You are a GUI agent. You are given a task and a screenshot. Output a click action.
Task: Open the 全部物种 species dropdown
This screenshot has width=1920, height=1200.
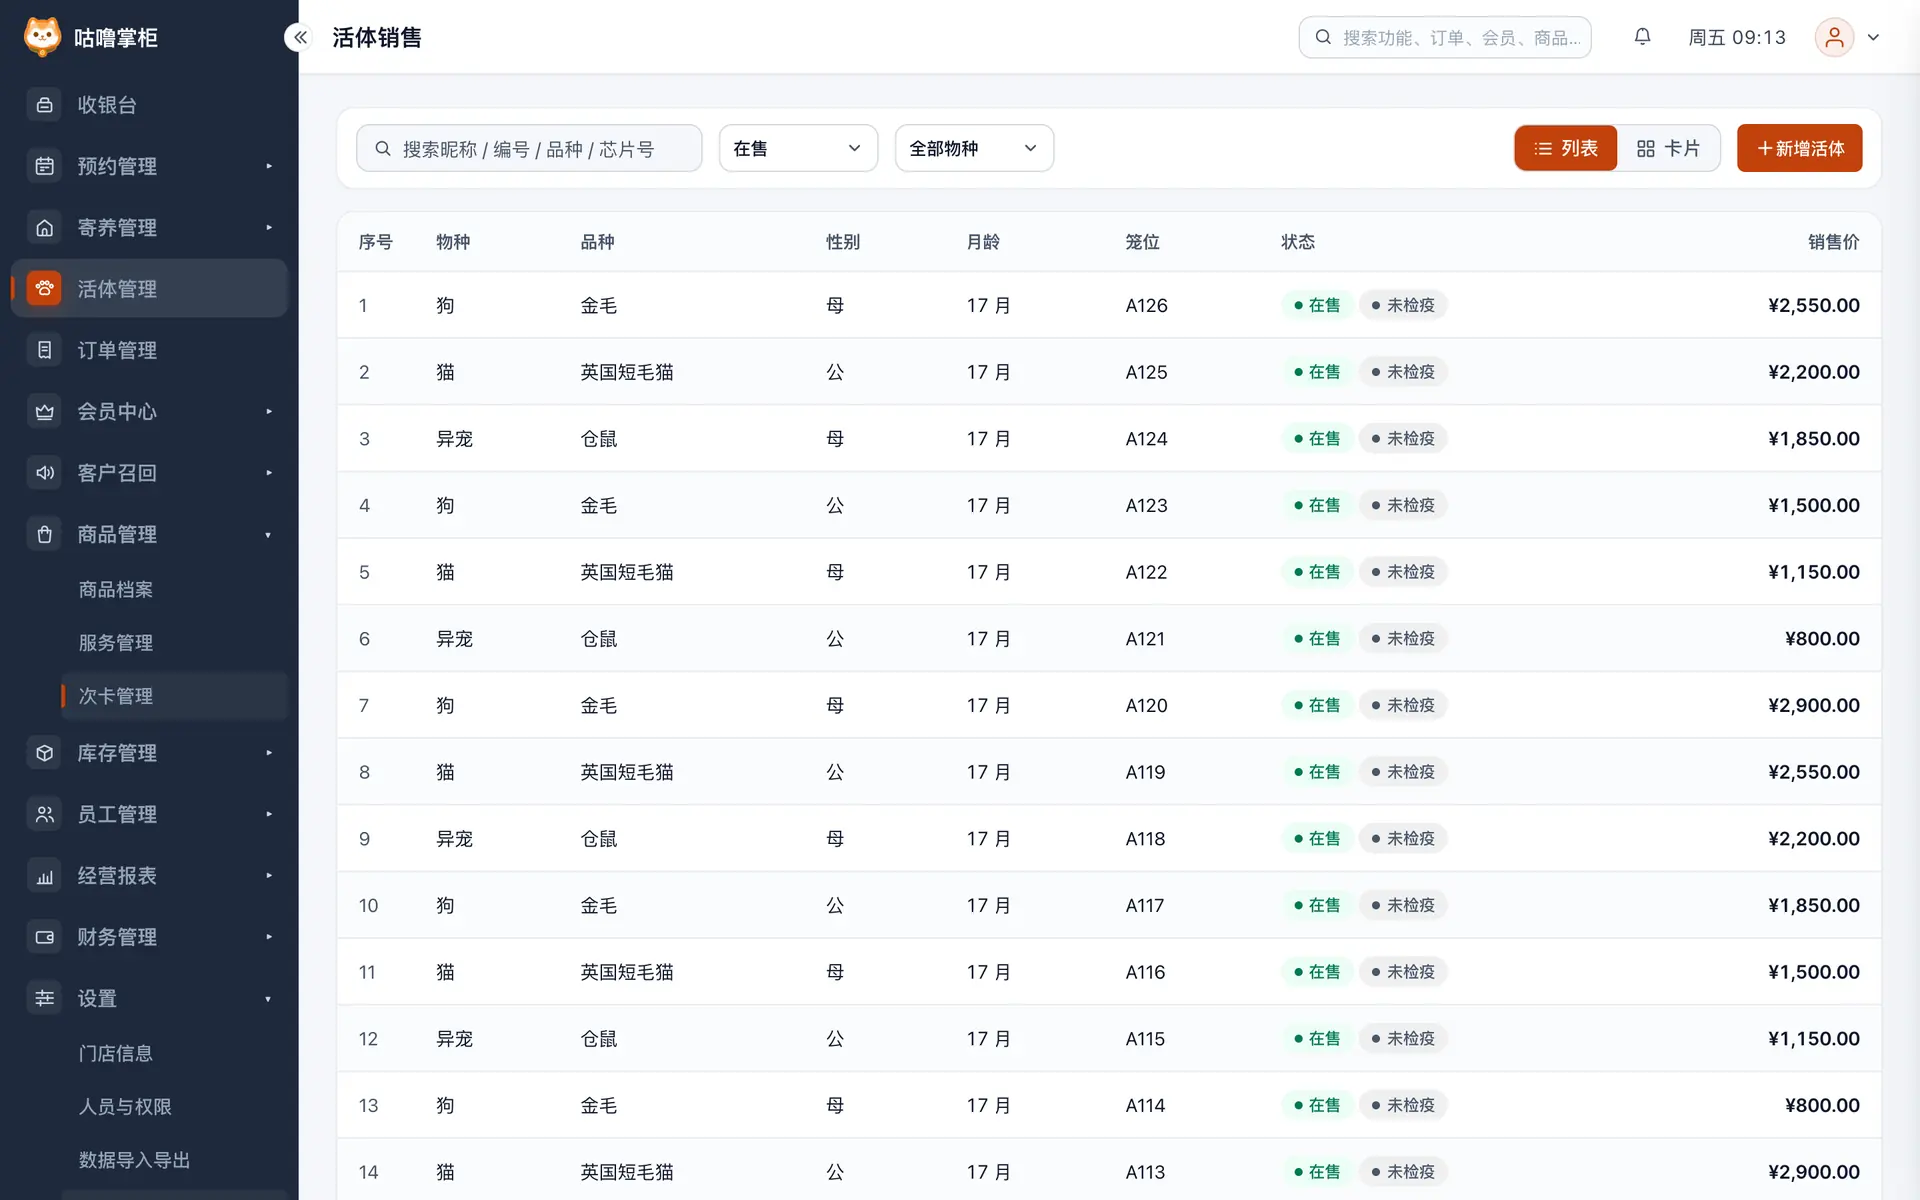click(974, 148)
